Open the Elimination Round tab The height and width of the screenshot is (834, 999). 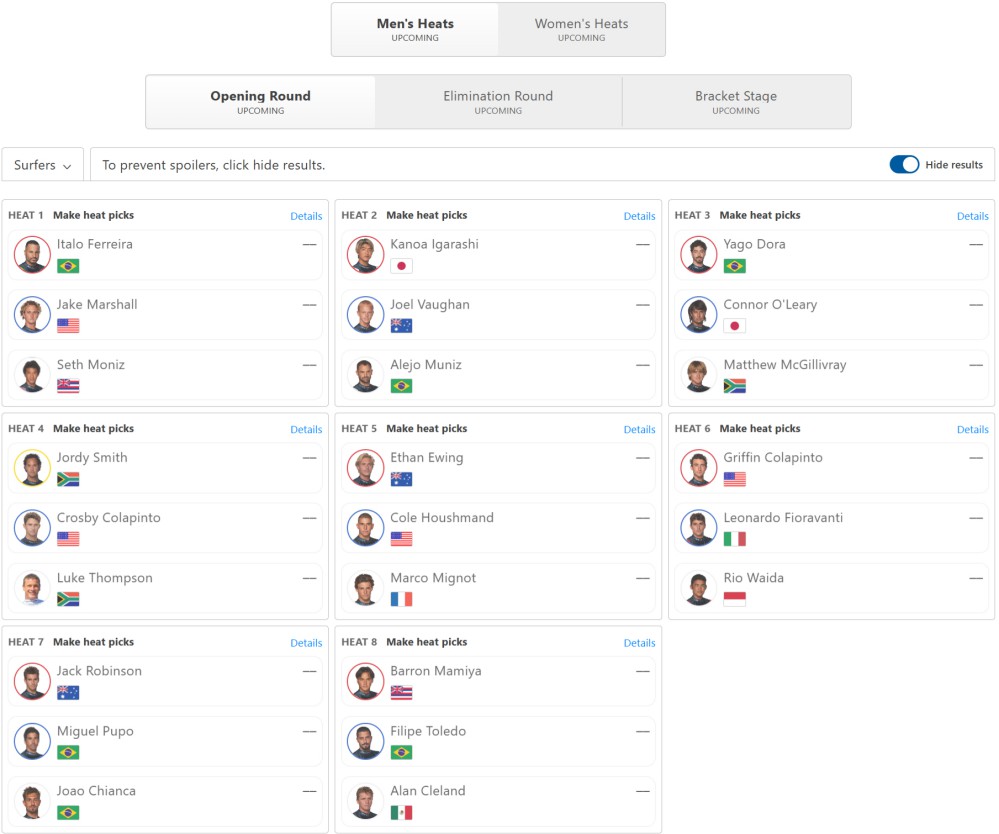pos(498,101)
